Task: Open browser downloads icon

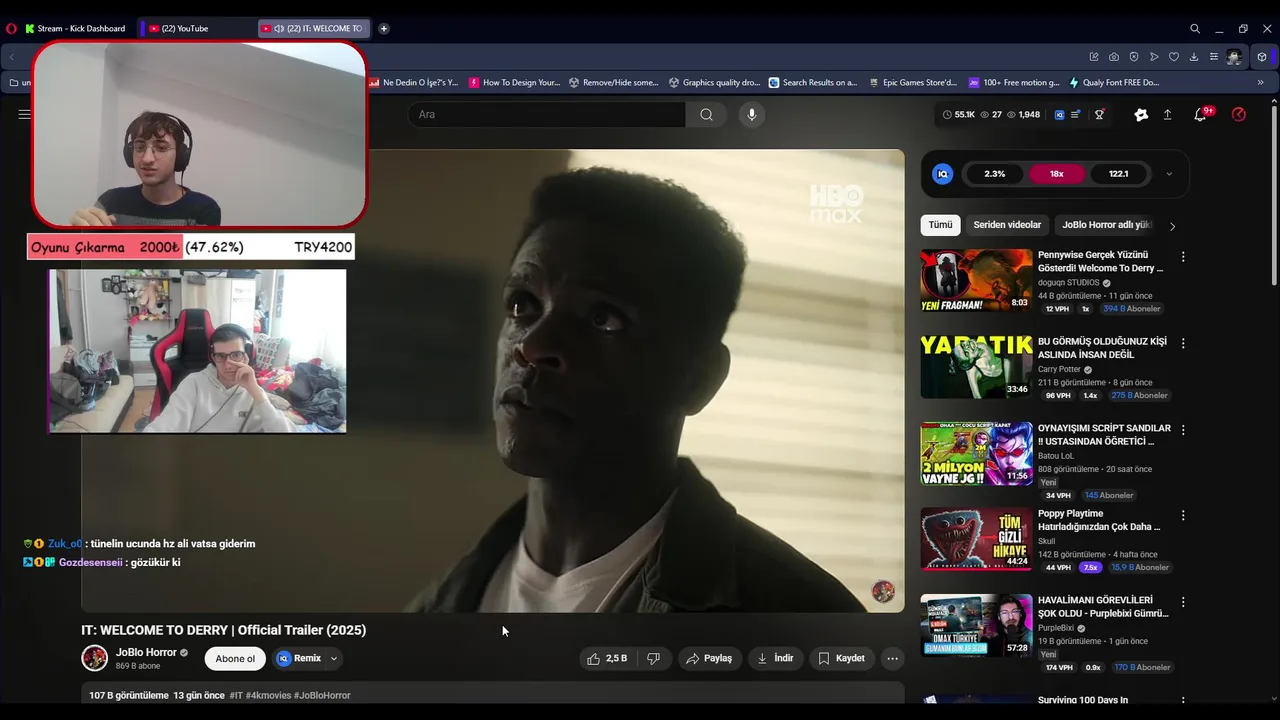Action: click(1194, 57)
